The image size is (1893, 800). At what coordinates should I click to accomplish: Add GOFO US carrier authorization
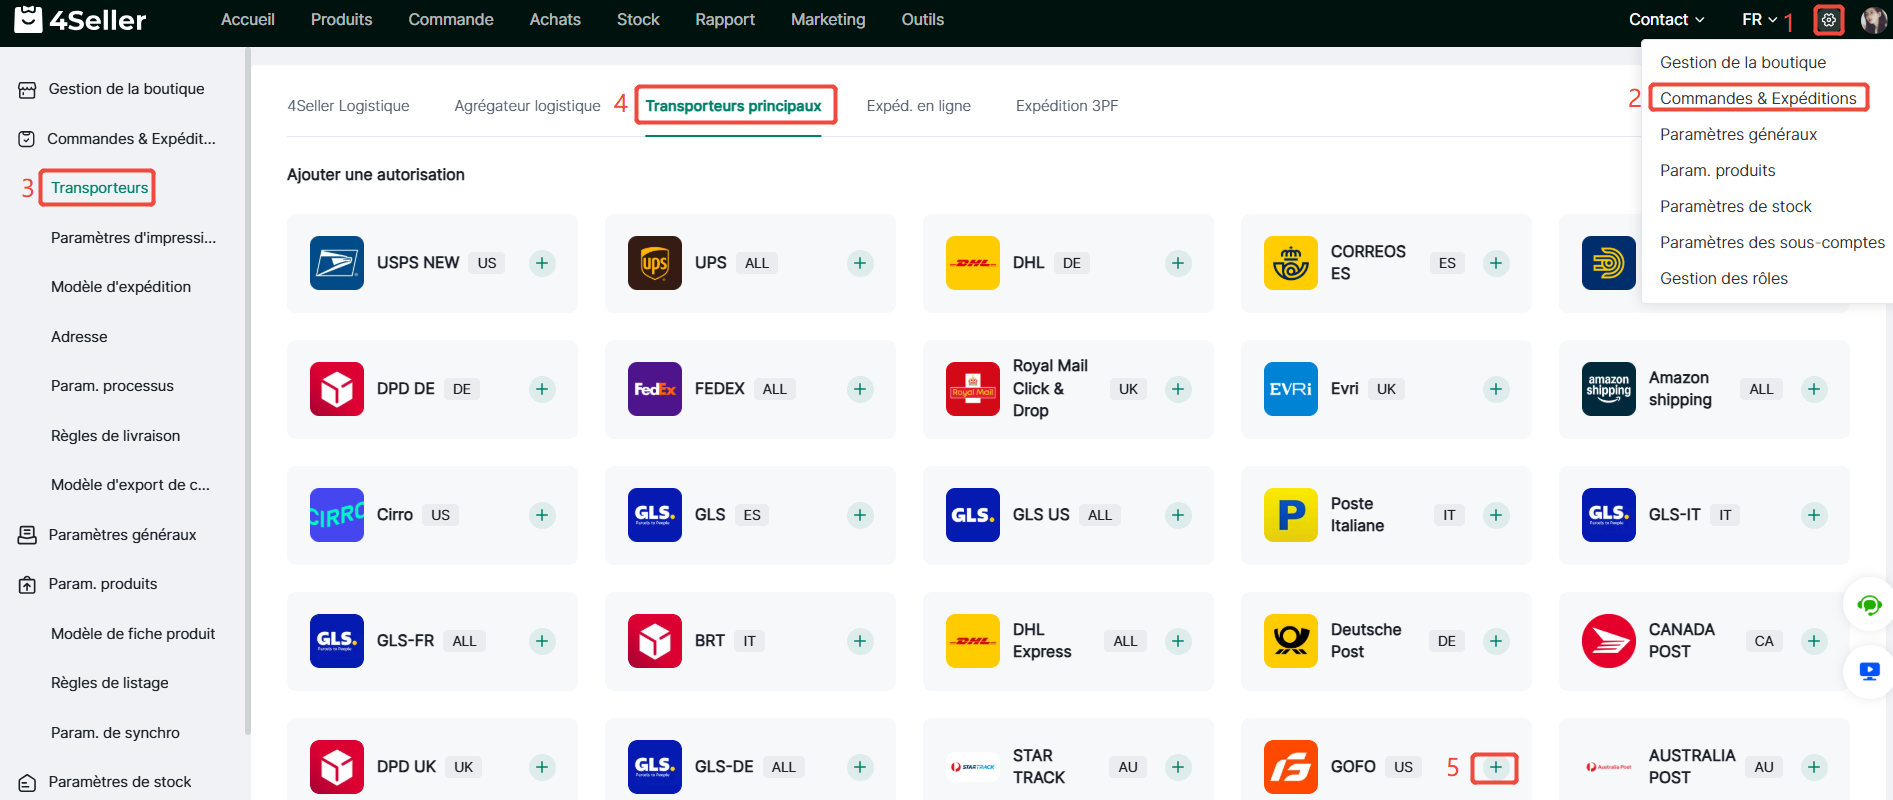click(x=1496, y=767)
